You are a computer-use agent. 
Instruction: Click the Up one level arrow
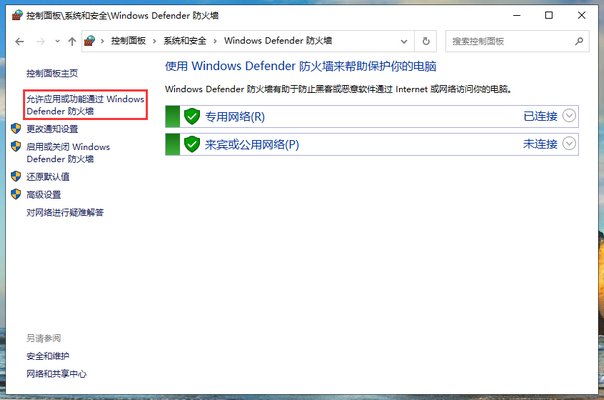(x=71, y=41)
